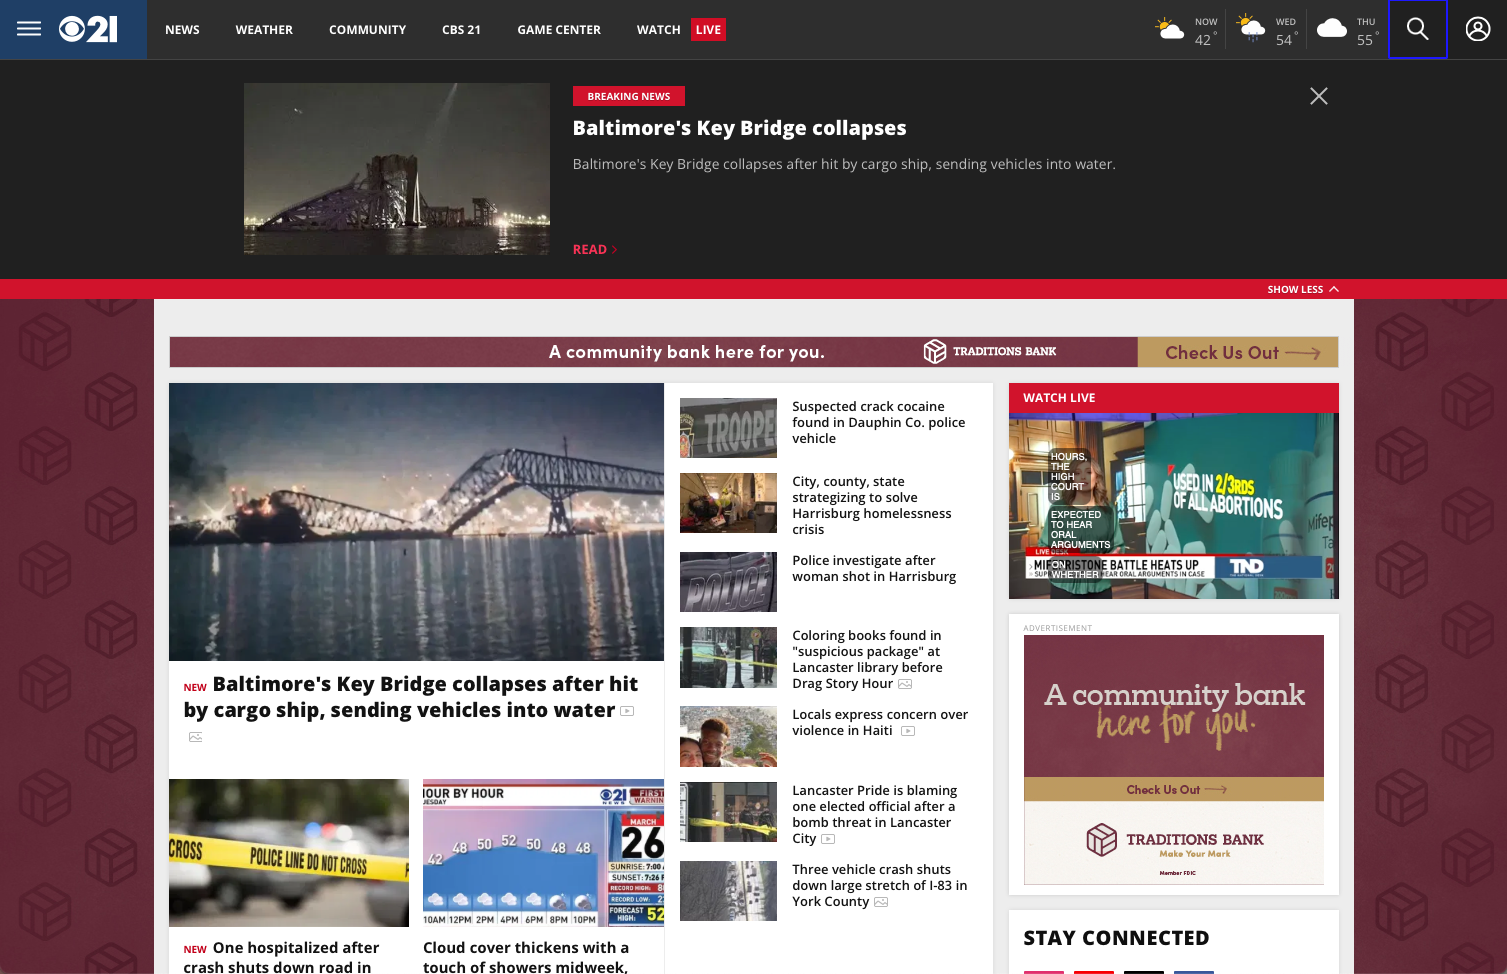
Task: Open the One hospitalized after crash story
Action: (281, 957)
